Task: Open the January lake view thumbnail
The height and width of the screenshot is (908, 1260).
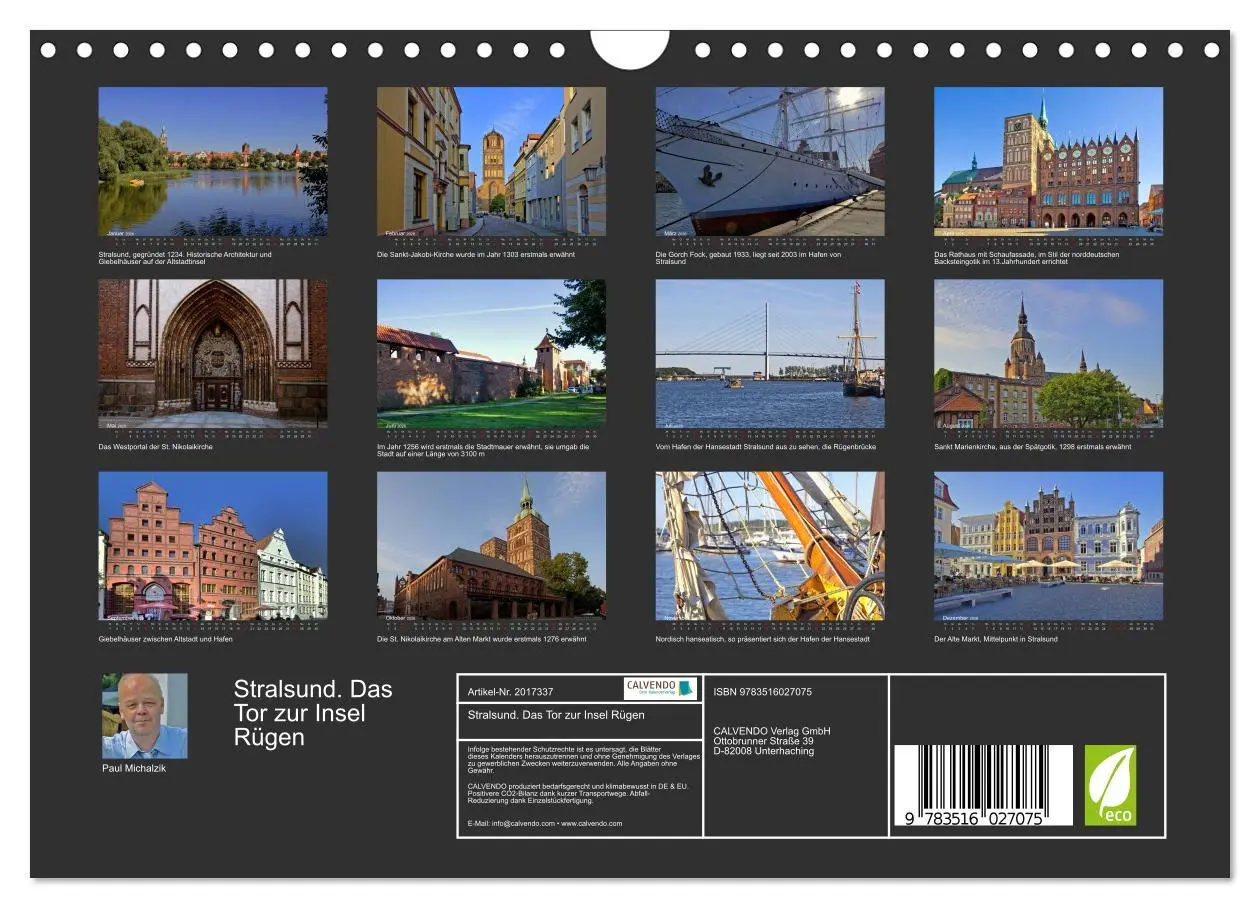Action: 213,162
